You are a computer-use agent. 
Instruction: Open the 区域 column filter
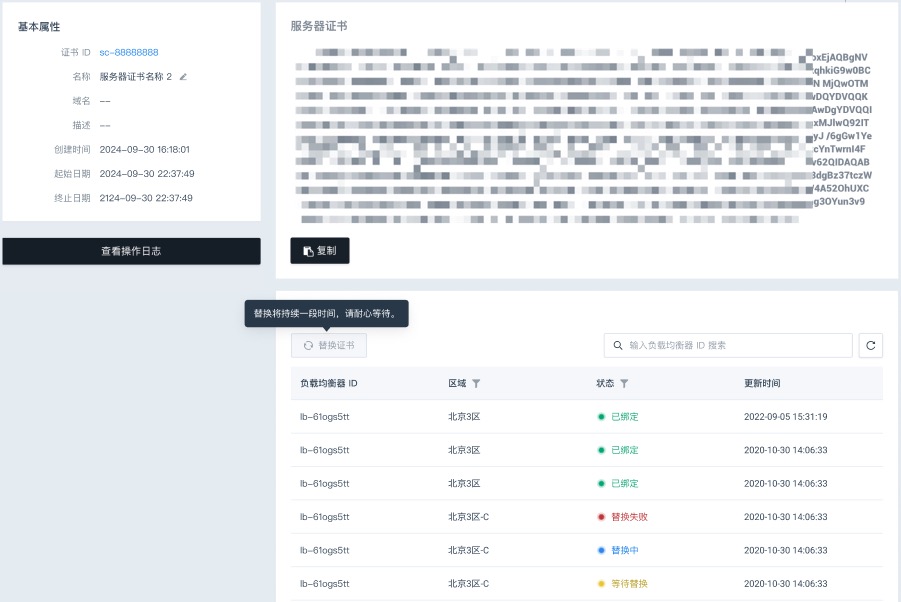(x=476, y=383)
